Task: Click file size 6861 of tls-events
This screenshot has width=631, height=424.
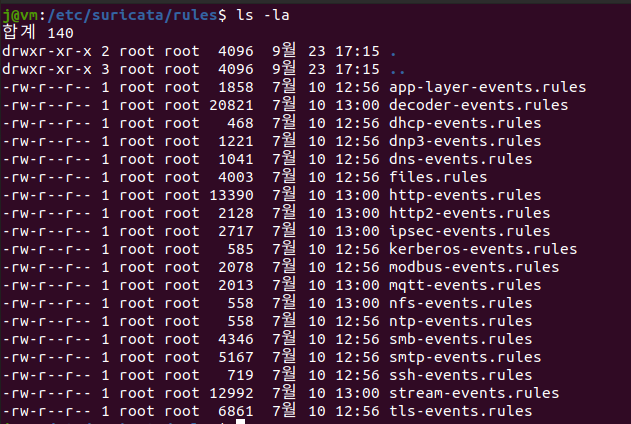Action: [x=236, y=411]
